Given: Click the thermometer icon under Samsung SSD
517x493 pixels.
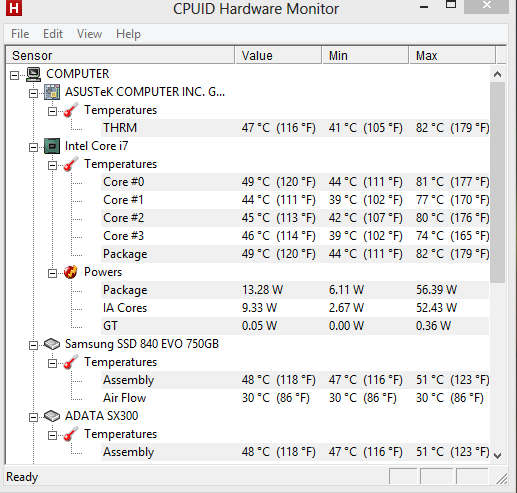Looking at the screenshot, I should (71, 362).
